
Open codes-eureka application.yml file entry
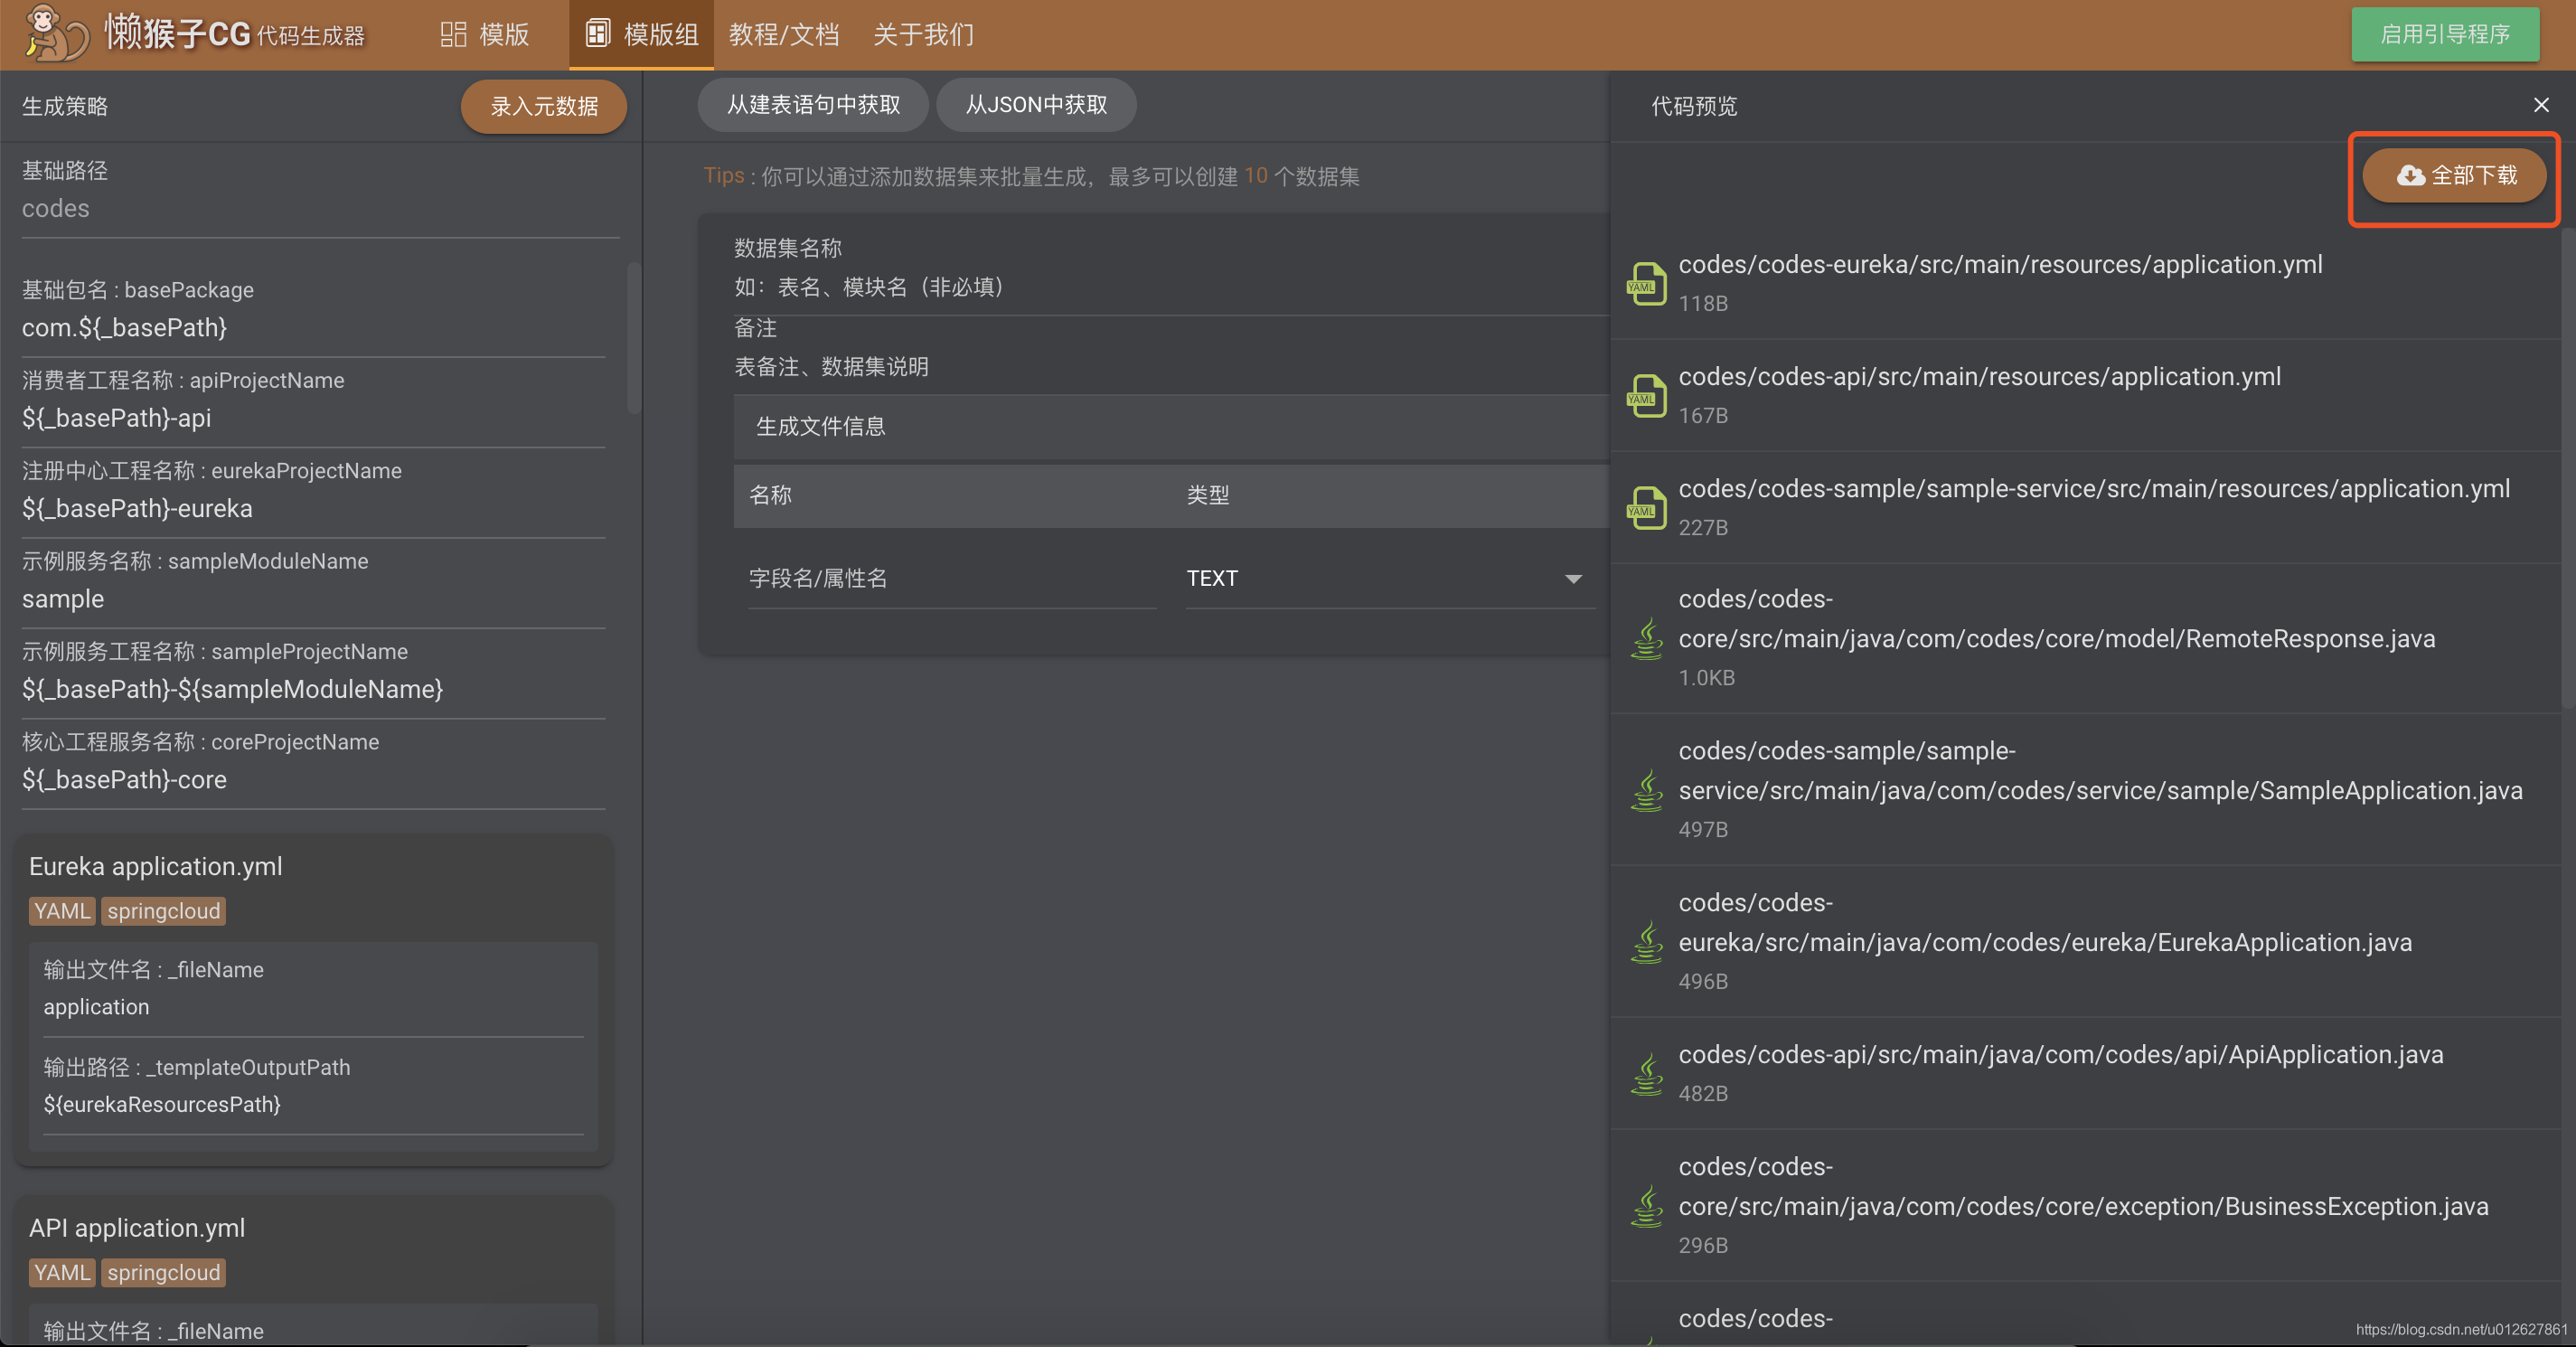(x=2086, y=284)
